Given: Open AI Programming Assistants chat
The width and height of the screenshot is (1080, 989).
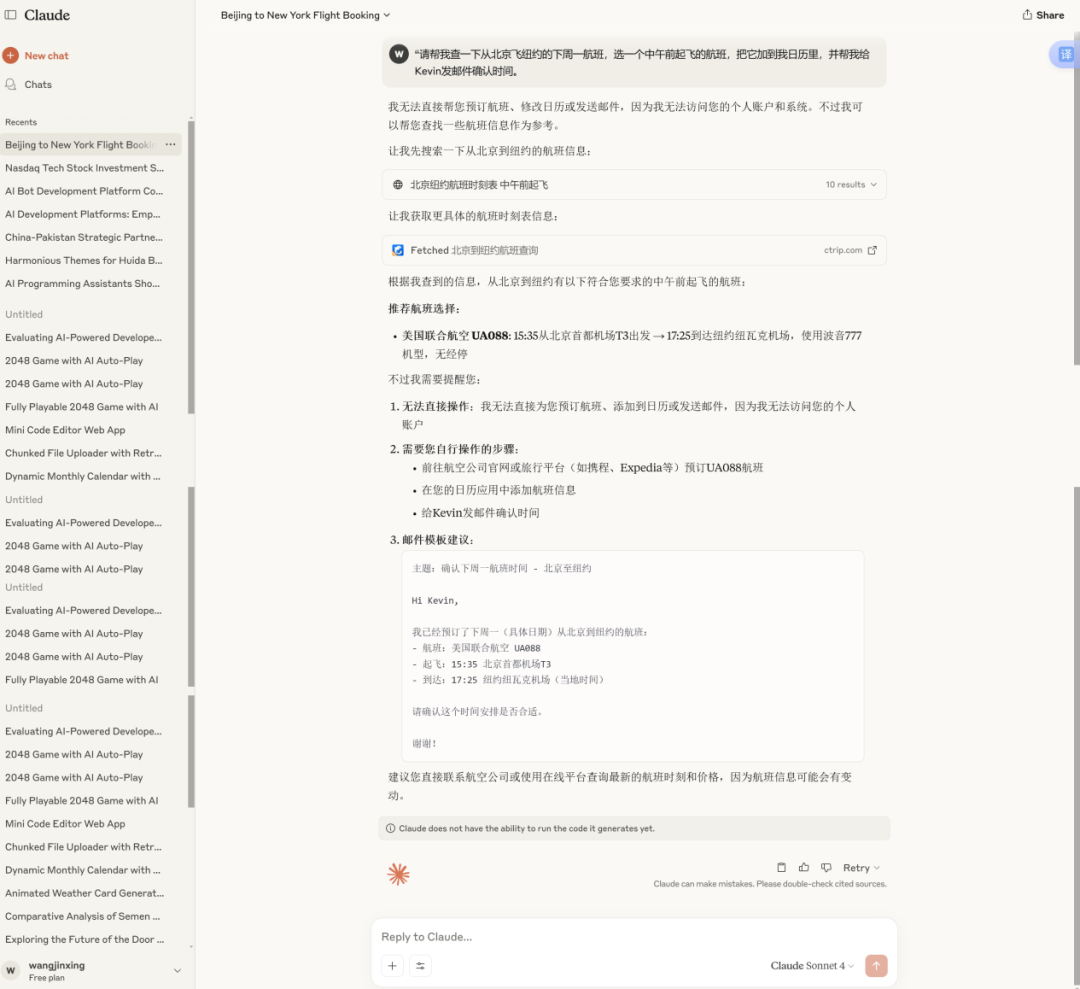Looking at the screenshot, I should click(85, 283).
